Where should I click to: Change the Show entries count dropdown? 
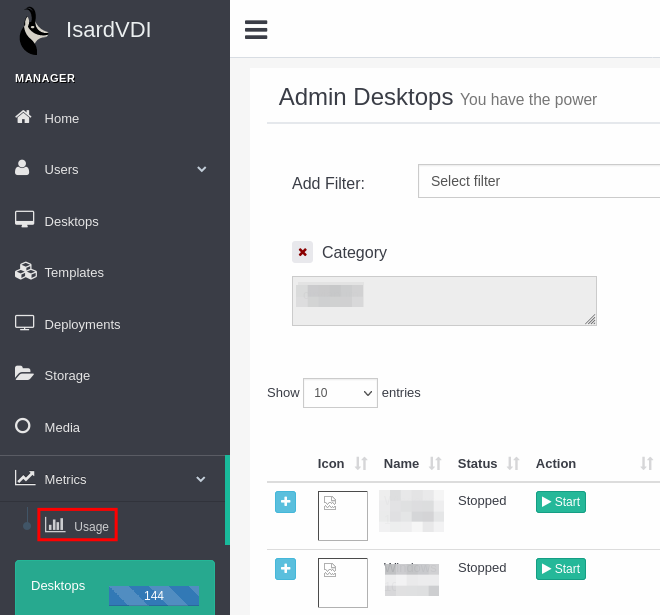340,393
